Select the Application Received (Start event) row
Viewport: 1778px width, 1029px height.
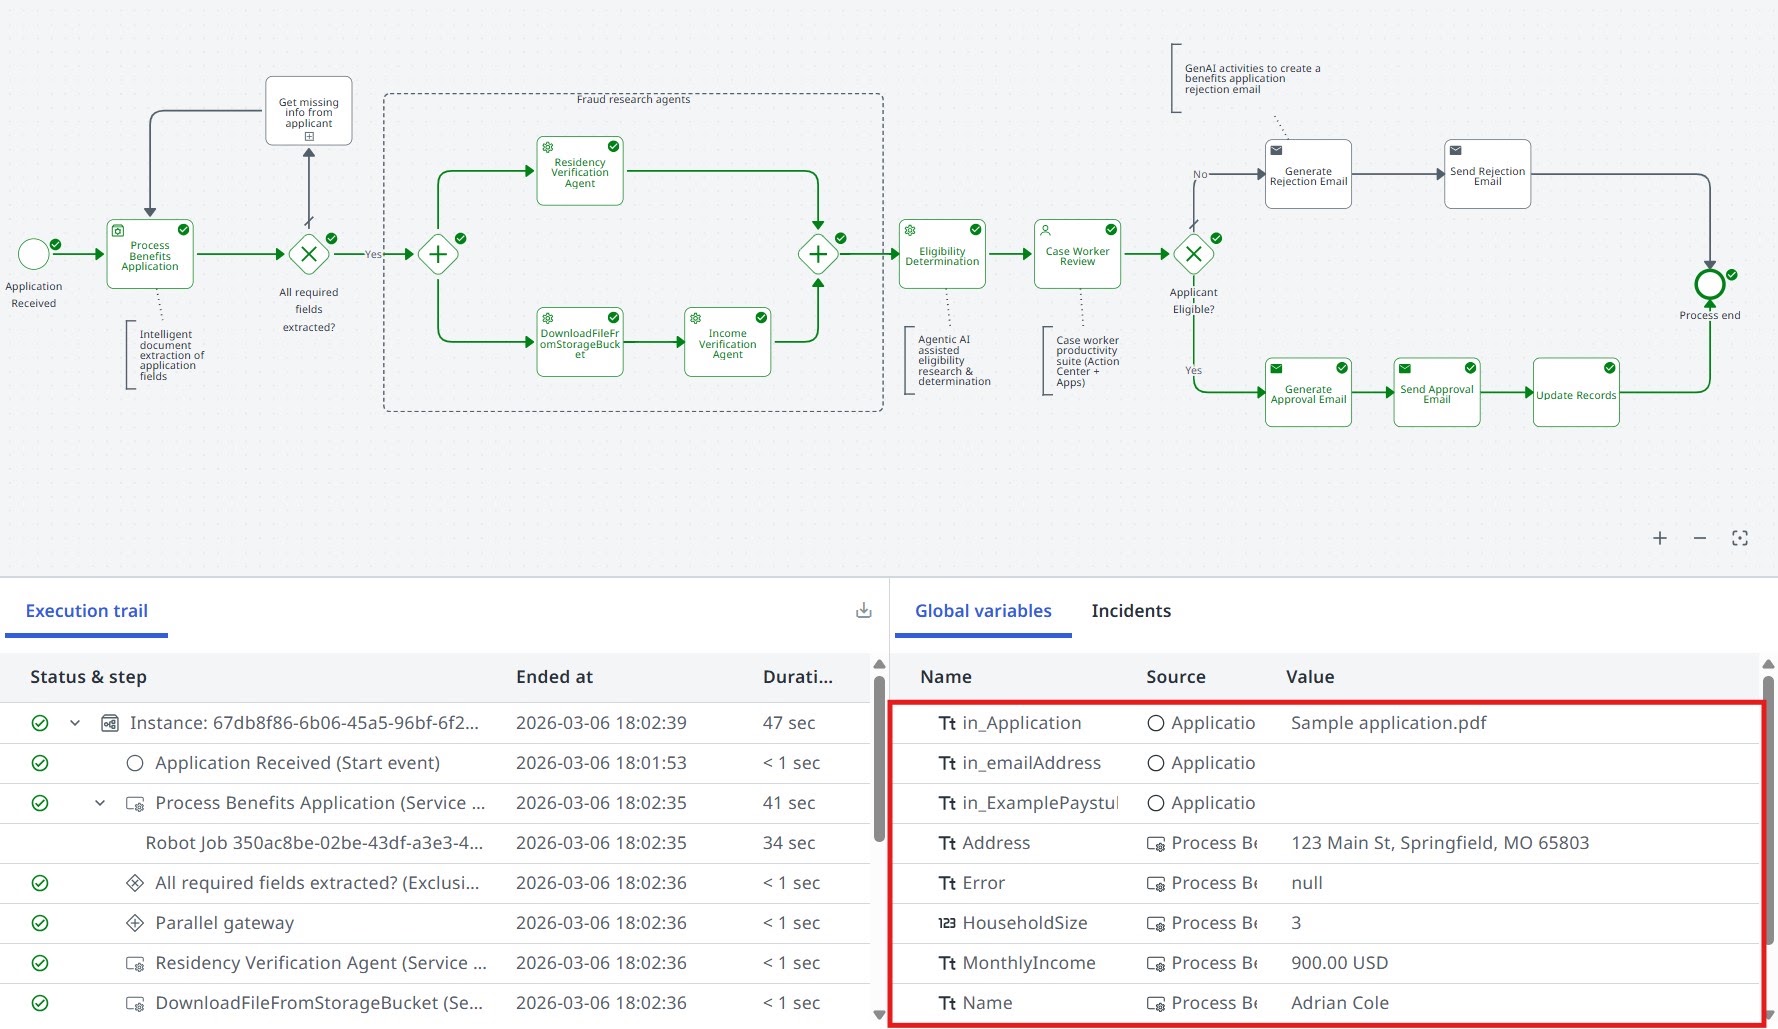[x=435, y=763]
